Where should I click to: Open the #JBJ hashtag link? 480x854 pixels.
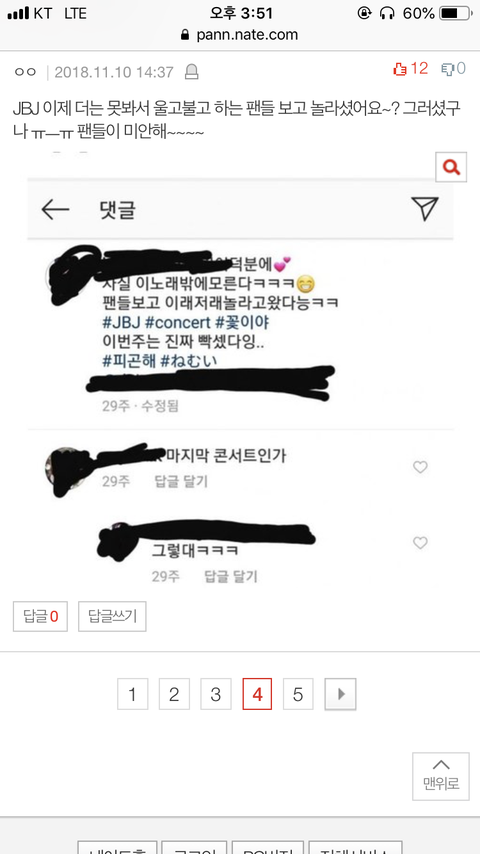[118, 322]
